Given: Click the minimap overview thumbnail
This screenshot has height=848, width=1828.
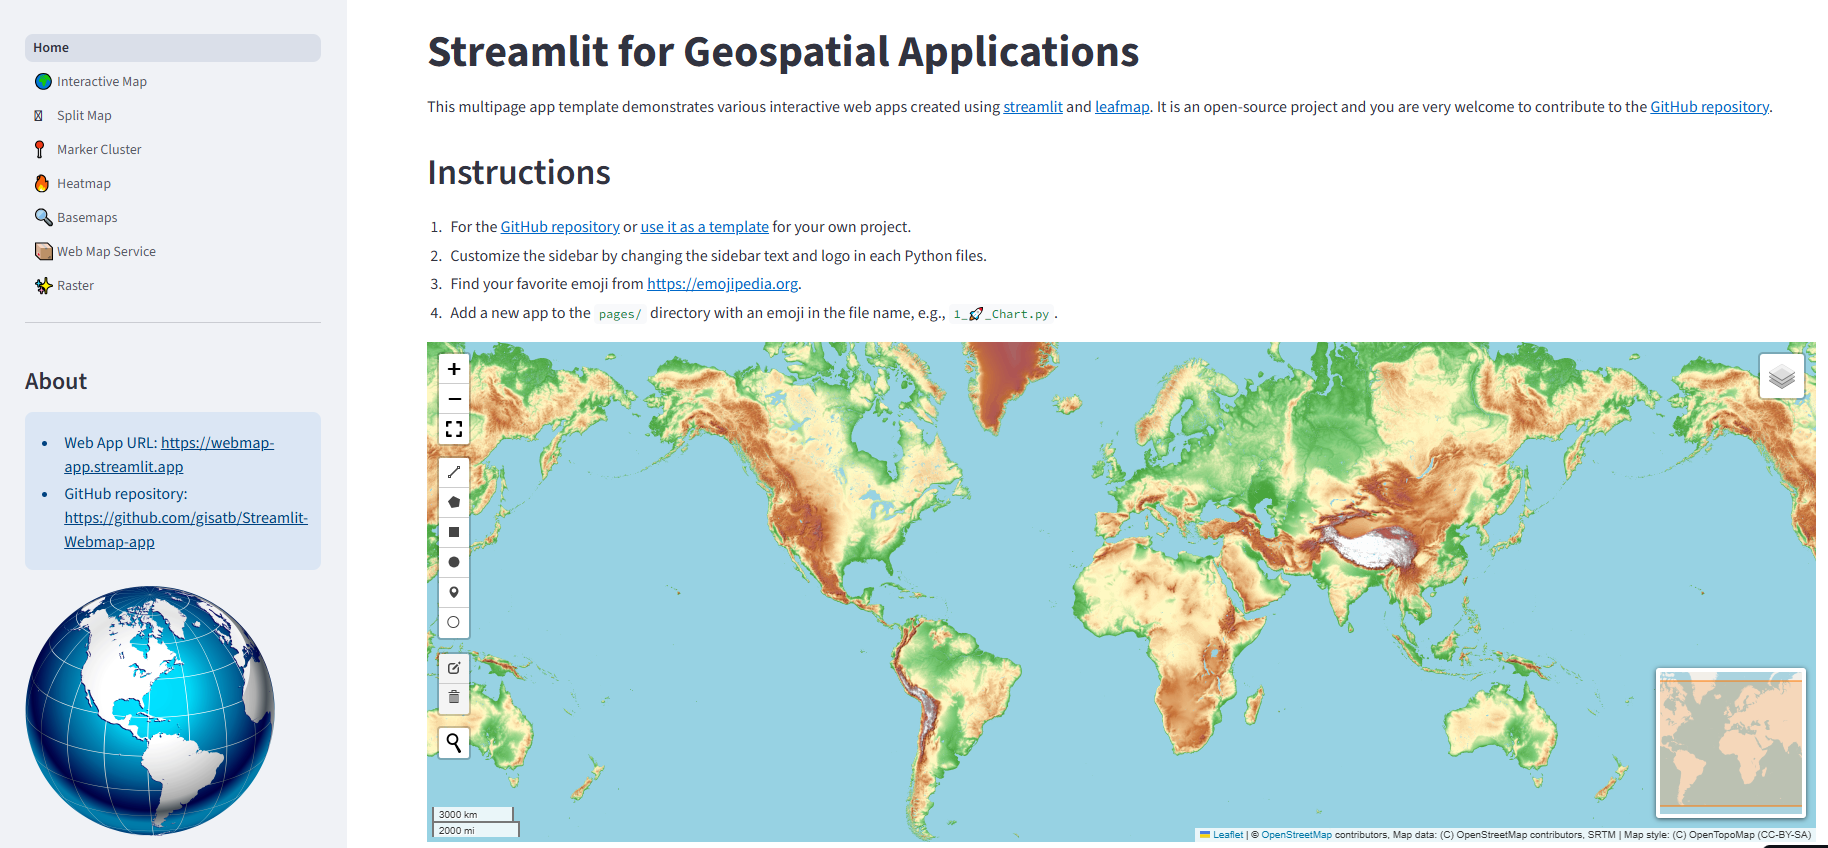Looking at the screenshot, I should coord(1730,742).
